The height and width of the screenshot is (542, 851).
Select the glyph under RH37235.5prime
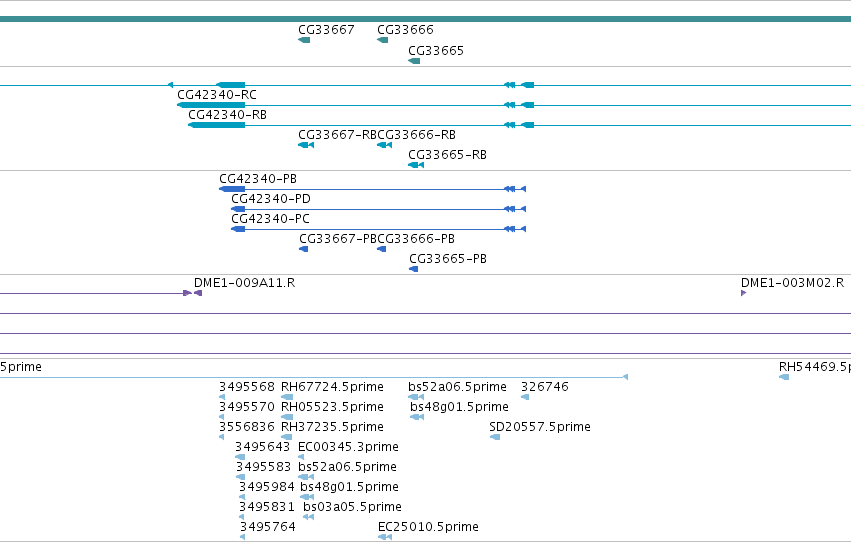pyautogui.click(x=287, y=438)
